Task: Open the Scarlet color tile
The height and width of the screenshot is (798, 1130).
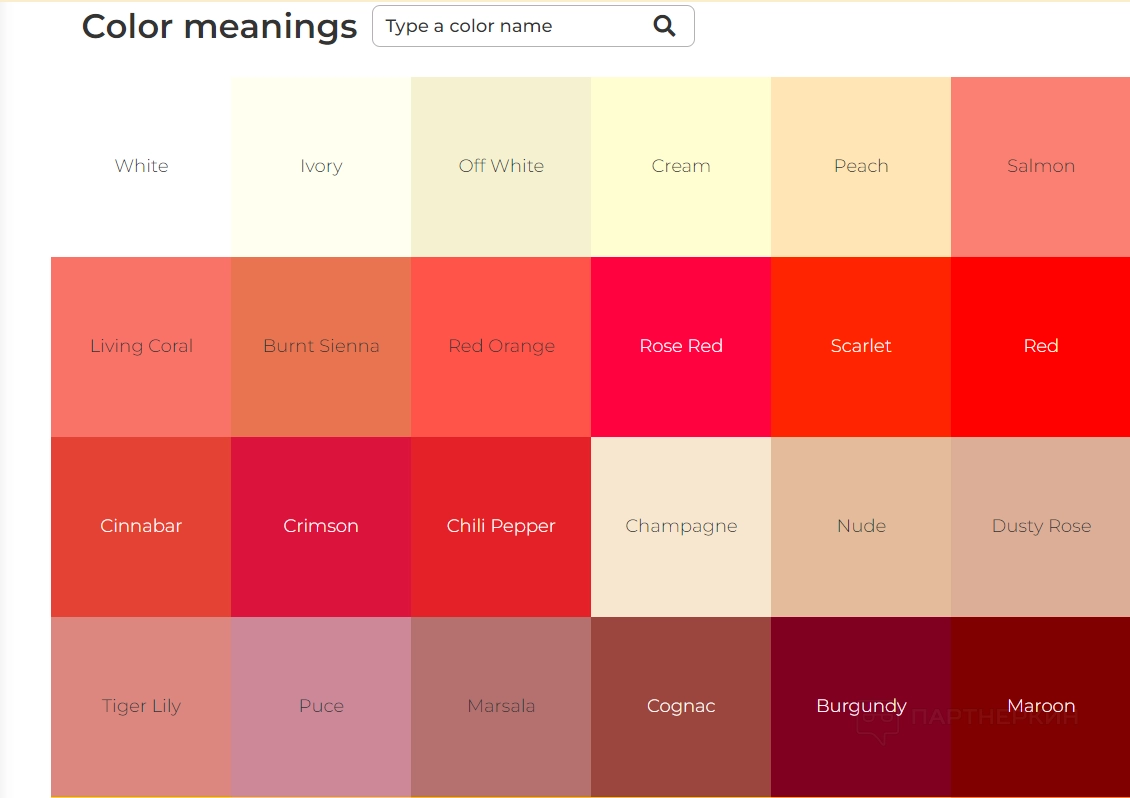Action: (861, 346)
